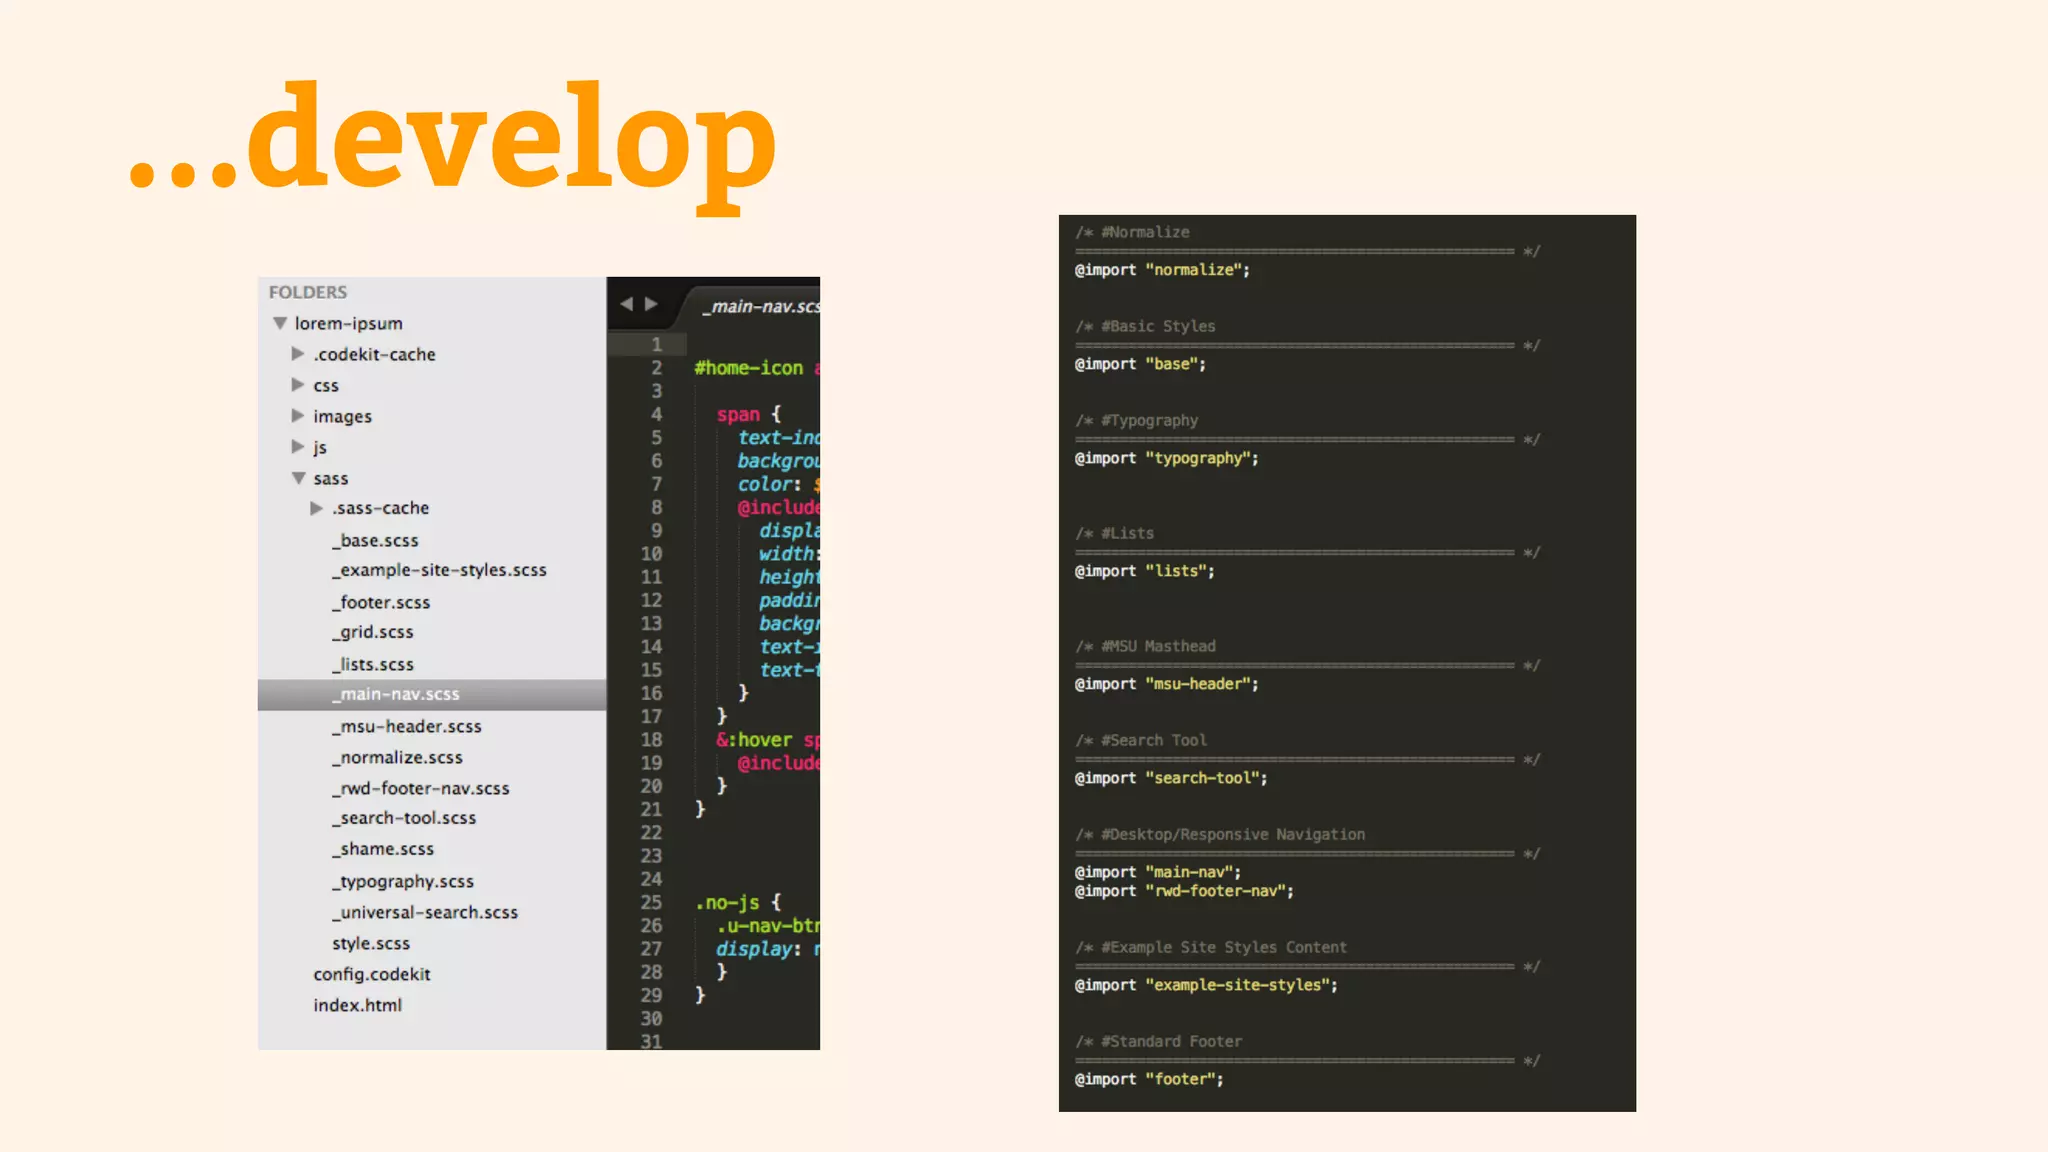Click line number 25 in gutter
This screenshot has height=1152, width=2048.
[651, 903]
